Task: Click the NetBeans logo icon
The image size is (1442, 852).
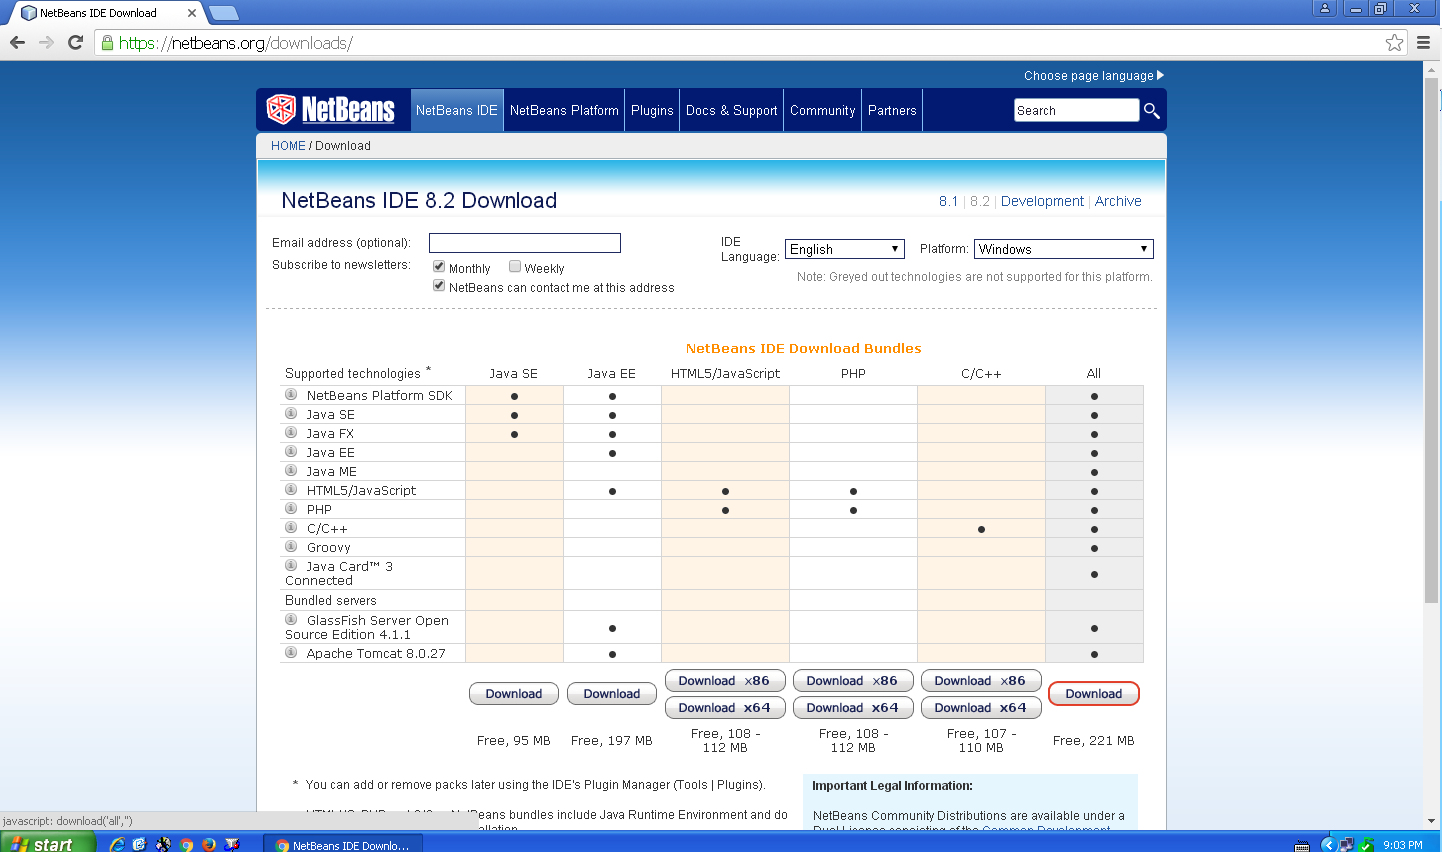Action: (282, 109)
